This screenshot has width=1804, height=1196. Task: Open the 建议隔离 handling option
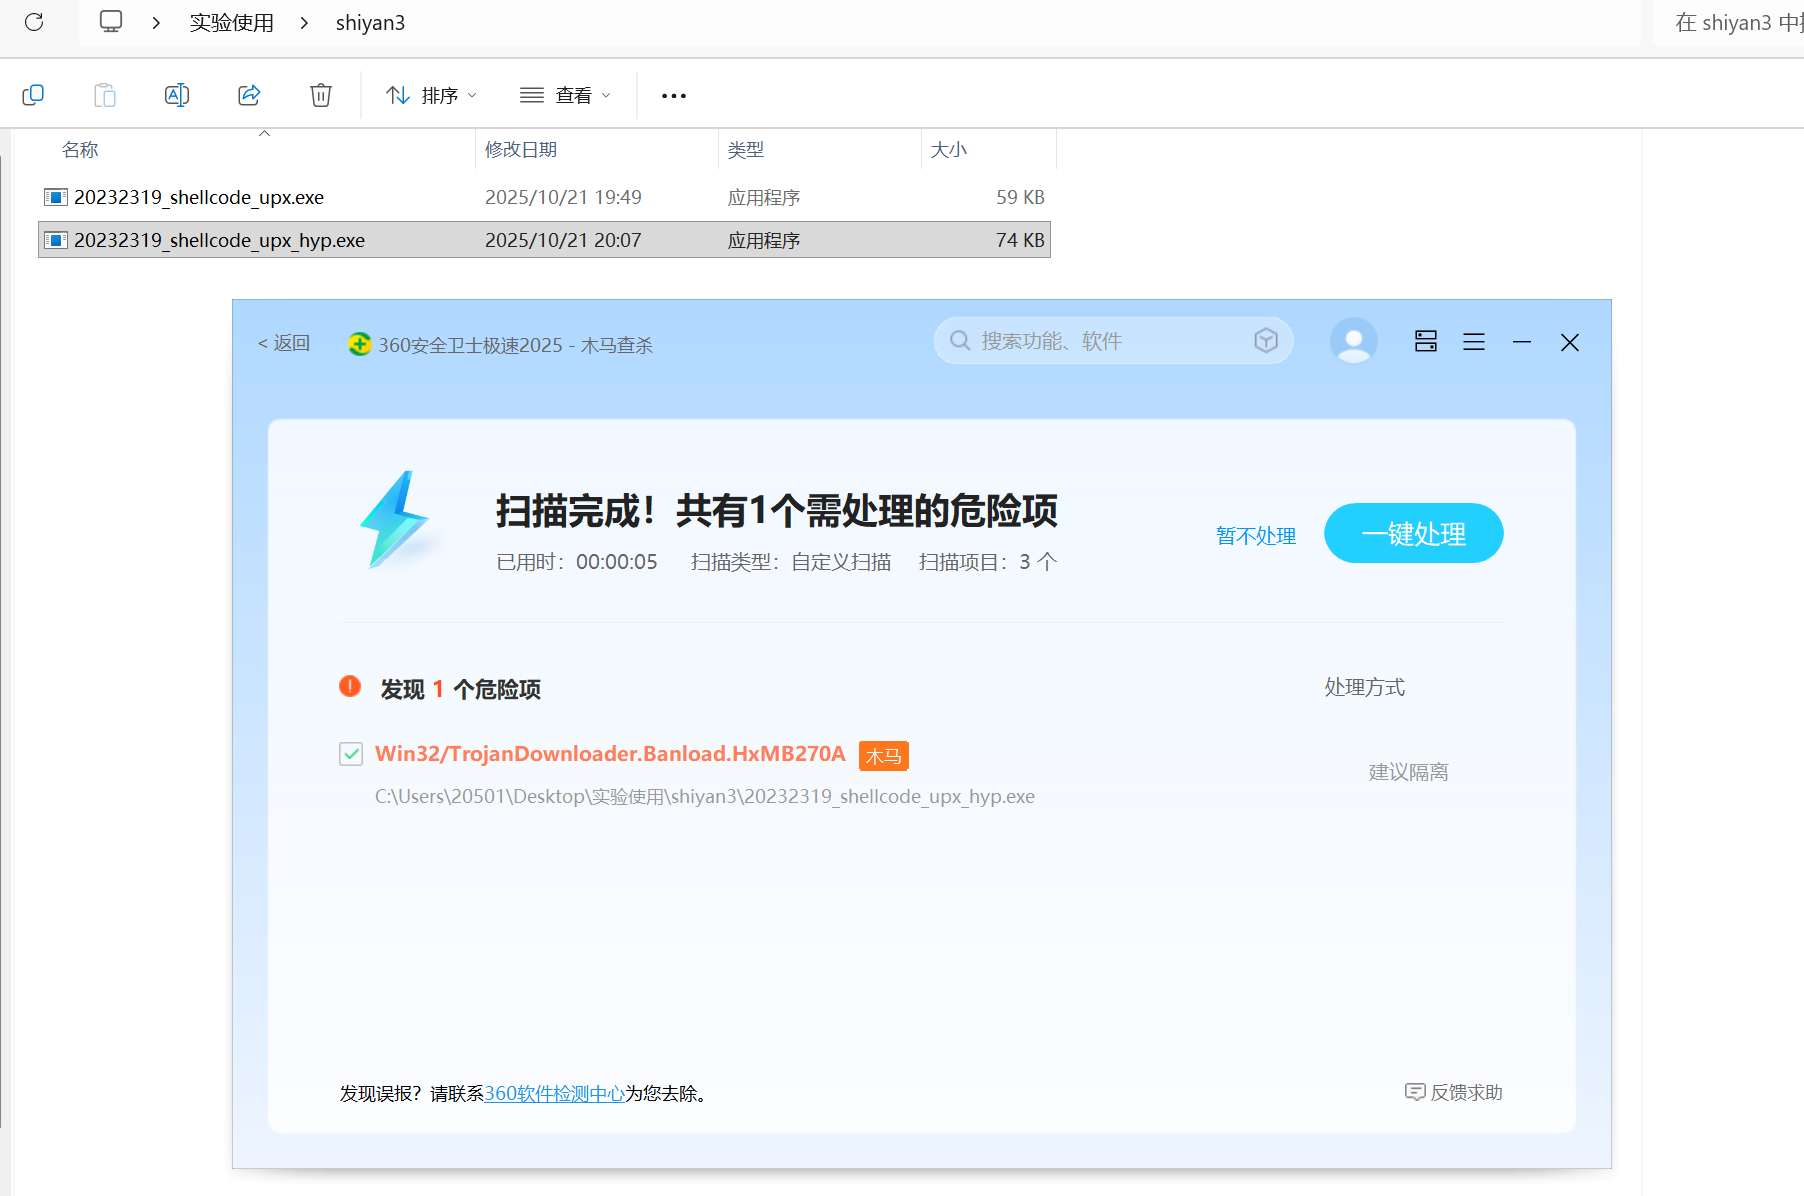[x=1409, y=772]
